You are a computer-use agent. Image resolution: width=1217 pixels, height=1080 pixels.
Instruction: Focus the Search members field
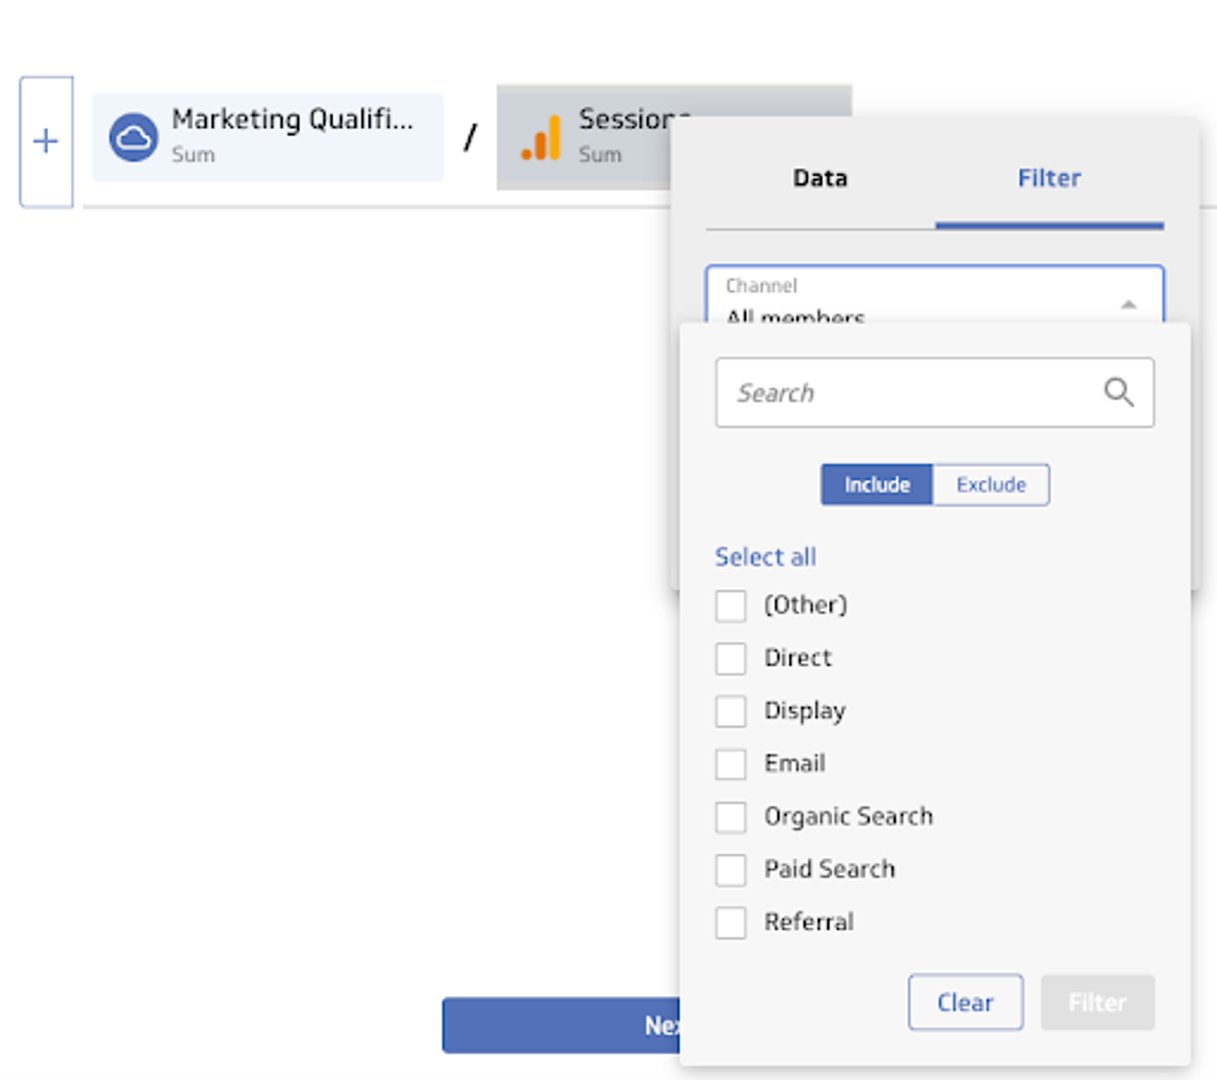(934, 393)
